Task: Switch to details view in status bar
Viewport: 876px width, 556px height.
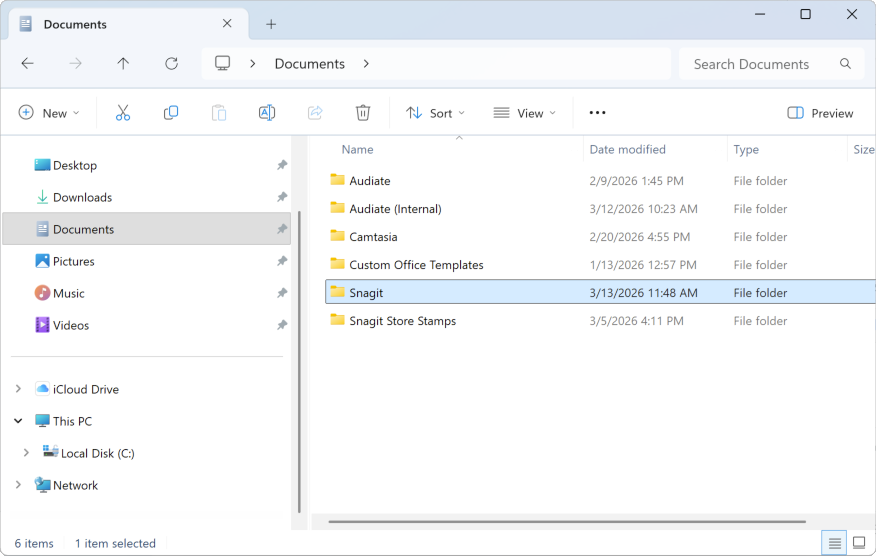Action: coord(835,543)
